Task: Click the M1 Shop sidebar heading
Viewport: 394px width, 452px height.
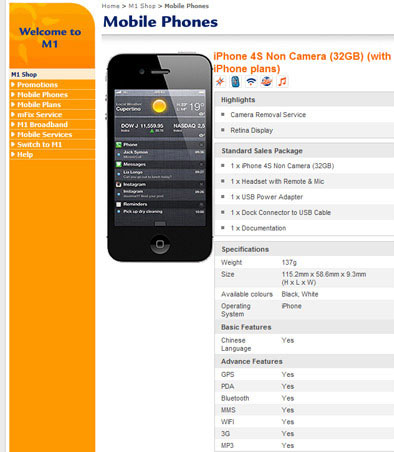Action: click(24, 74)
